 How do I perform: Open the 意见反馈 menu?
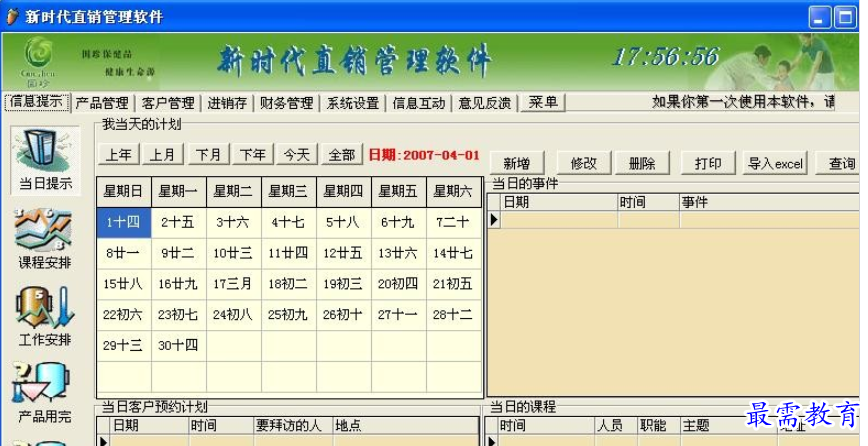click(x=484, y=103)
